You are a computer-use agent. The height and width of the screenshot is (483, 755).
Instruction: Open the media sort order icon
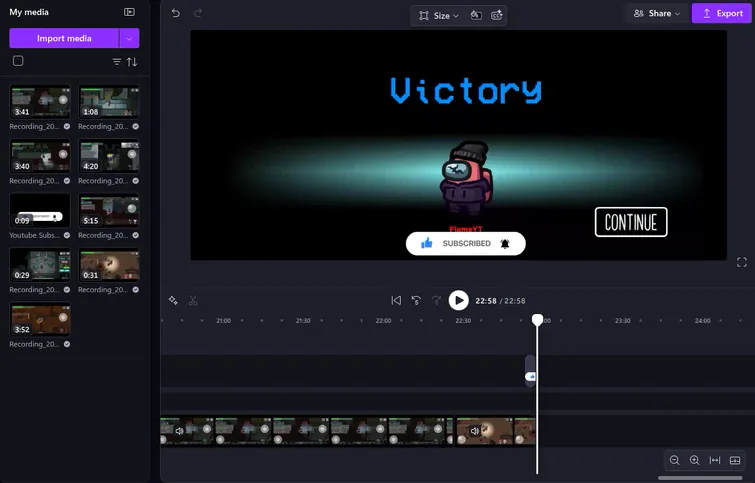132,62
